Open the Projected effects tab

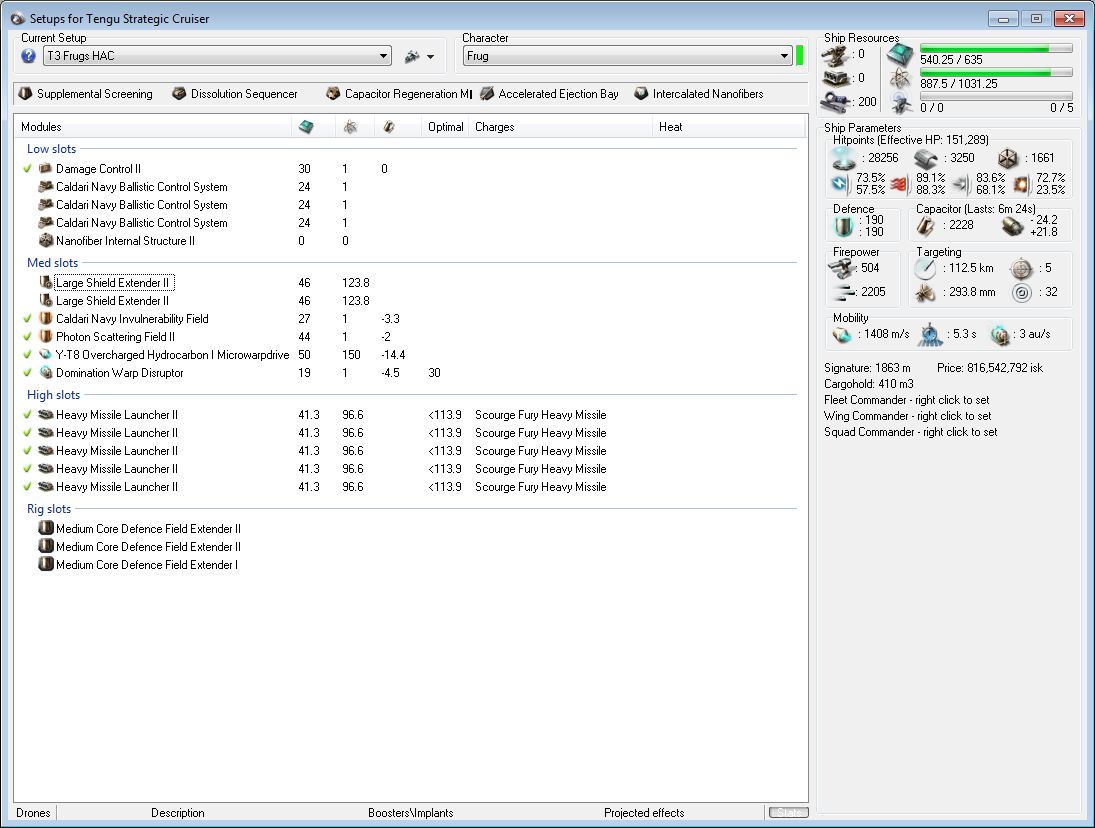(x=644, y=813)
